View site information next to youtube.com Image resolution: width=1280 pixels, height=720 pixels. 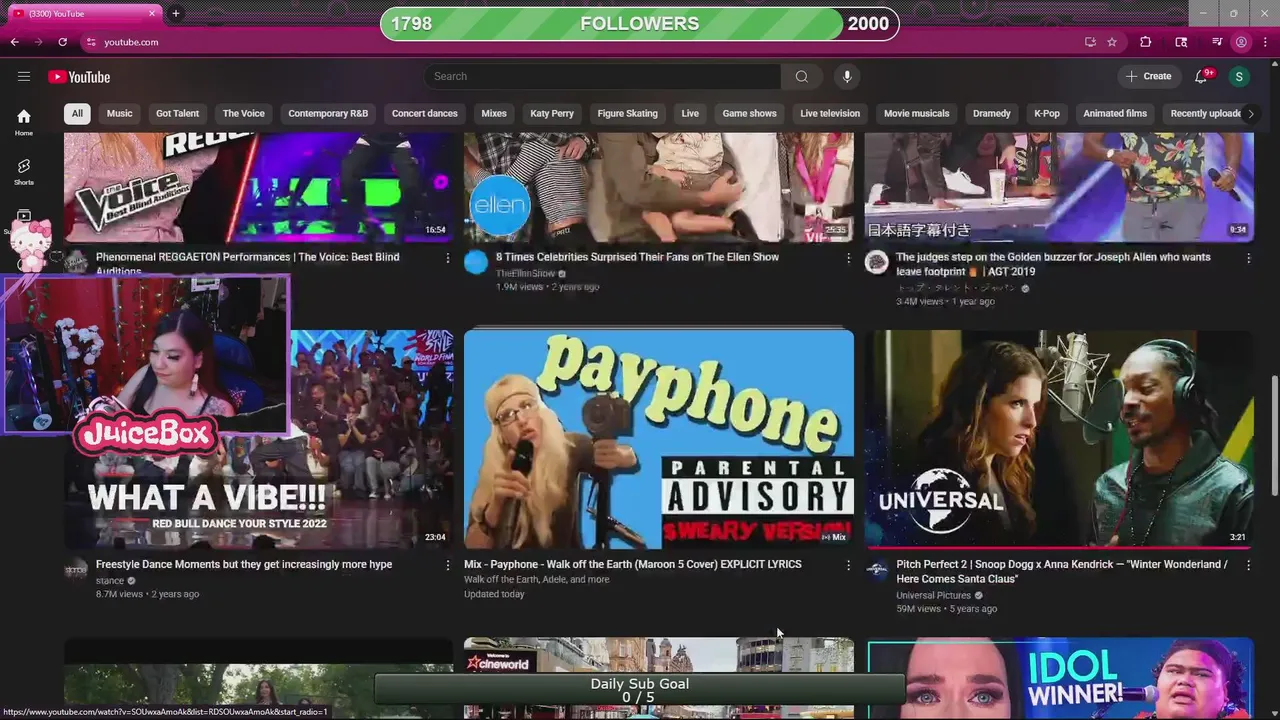coord(91,42)
